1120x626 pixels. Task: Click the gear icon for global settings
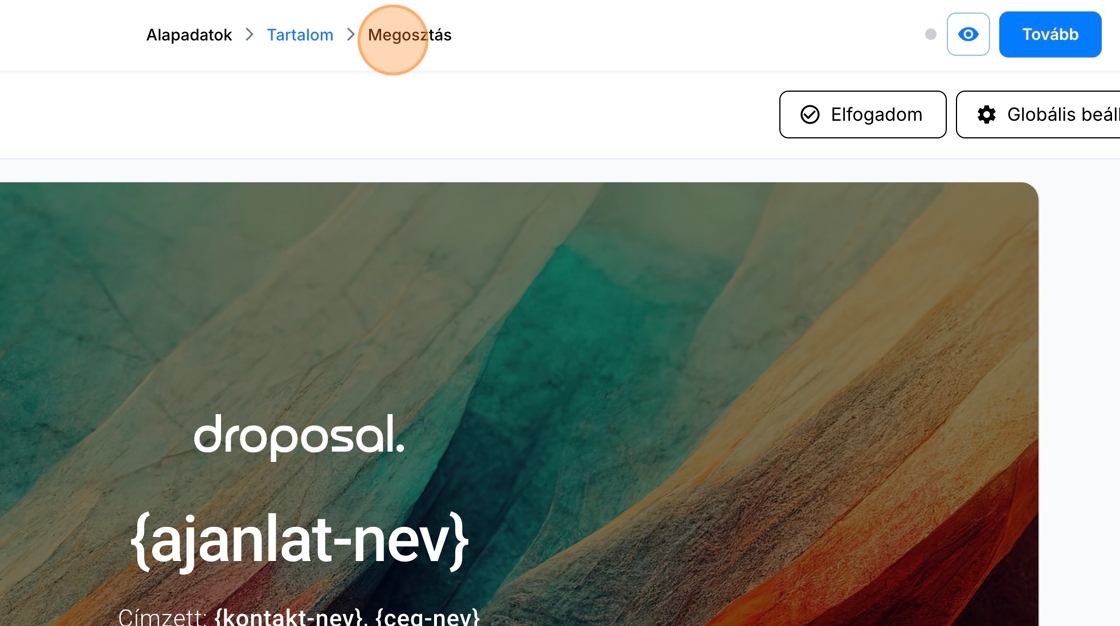pos(986,114)
